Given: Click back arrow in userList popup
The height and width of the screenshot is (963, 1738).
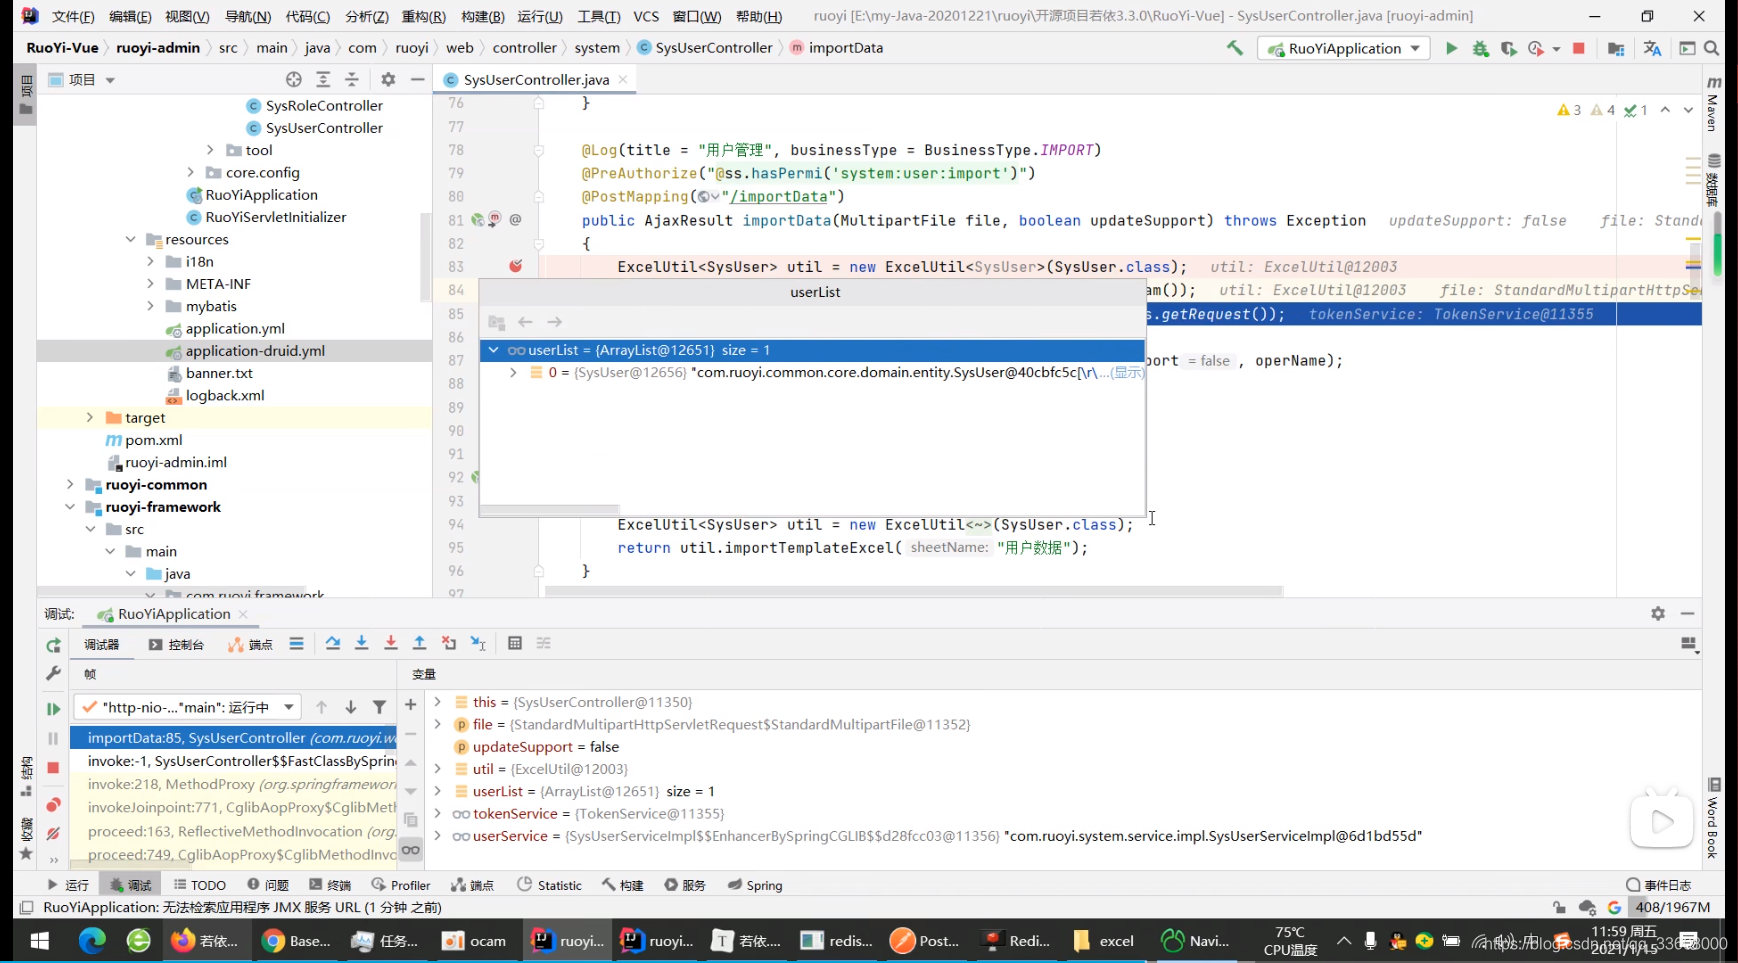Looking at the screenshot, I should pos(525,322).
